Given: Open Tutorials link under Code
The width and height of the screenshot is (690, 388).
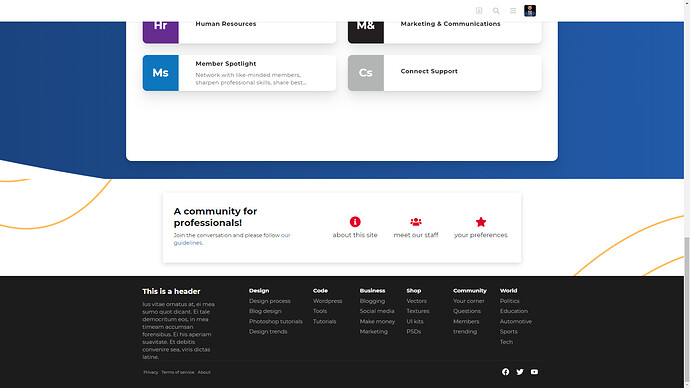Looking at the screenshot, I should [324, 322].
